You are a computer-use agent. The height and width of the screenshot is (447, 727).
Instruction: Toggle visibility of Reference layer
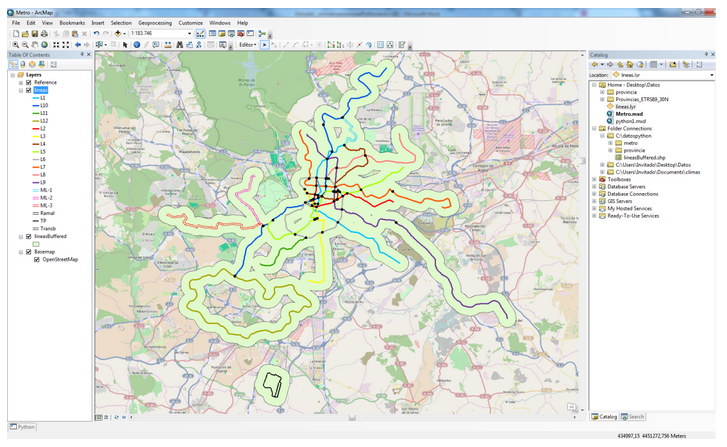pyautogui.click(x=29, y=83)
